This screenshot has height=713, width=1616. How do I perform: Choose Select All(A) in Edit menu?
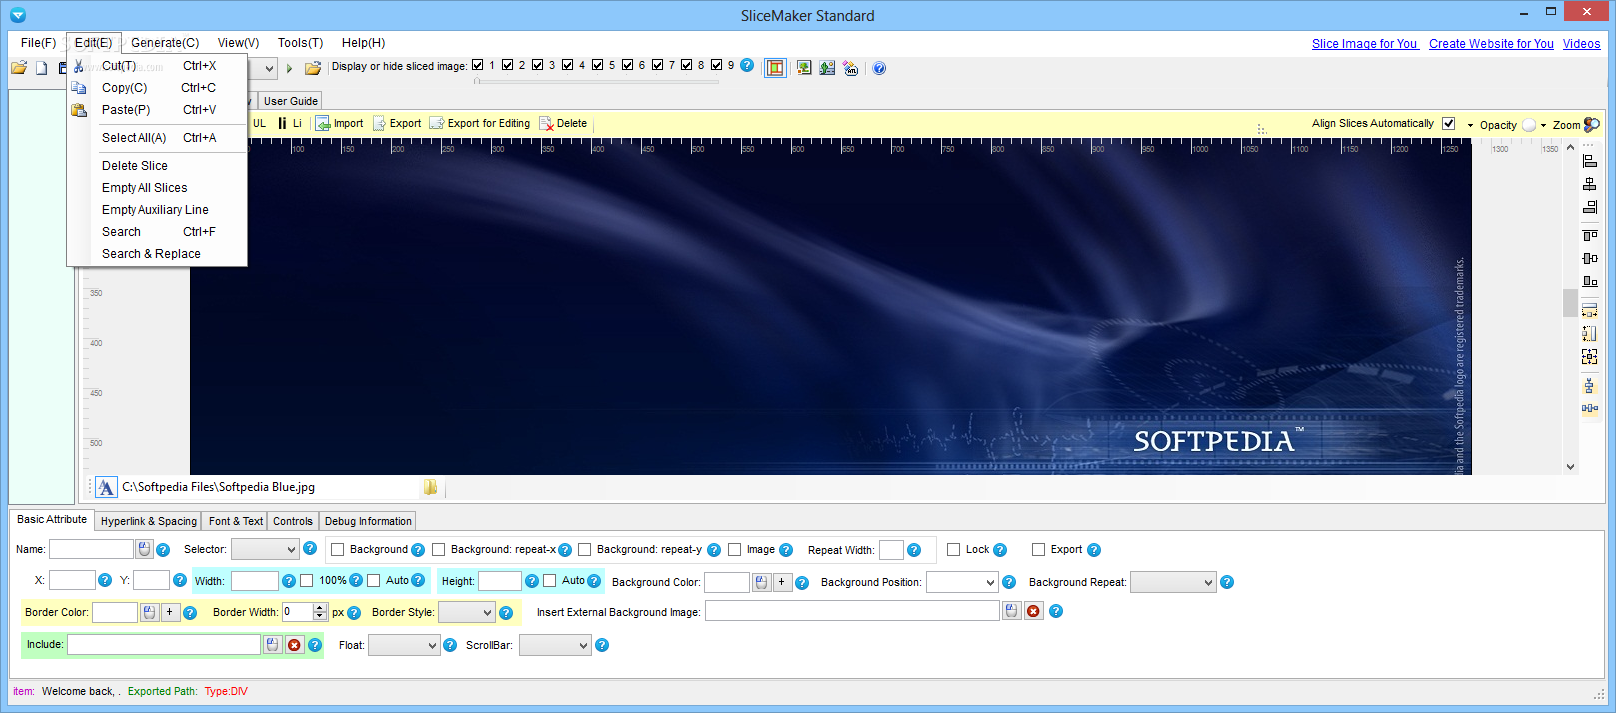point(157,138)
